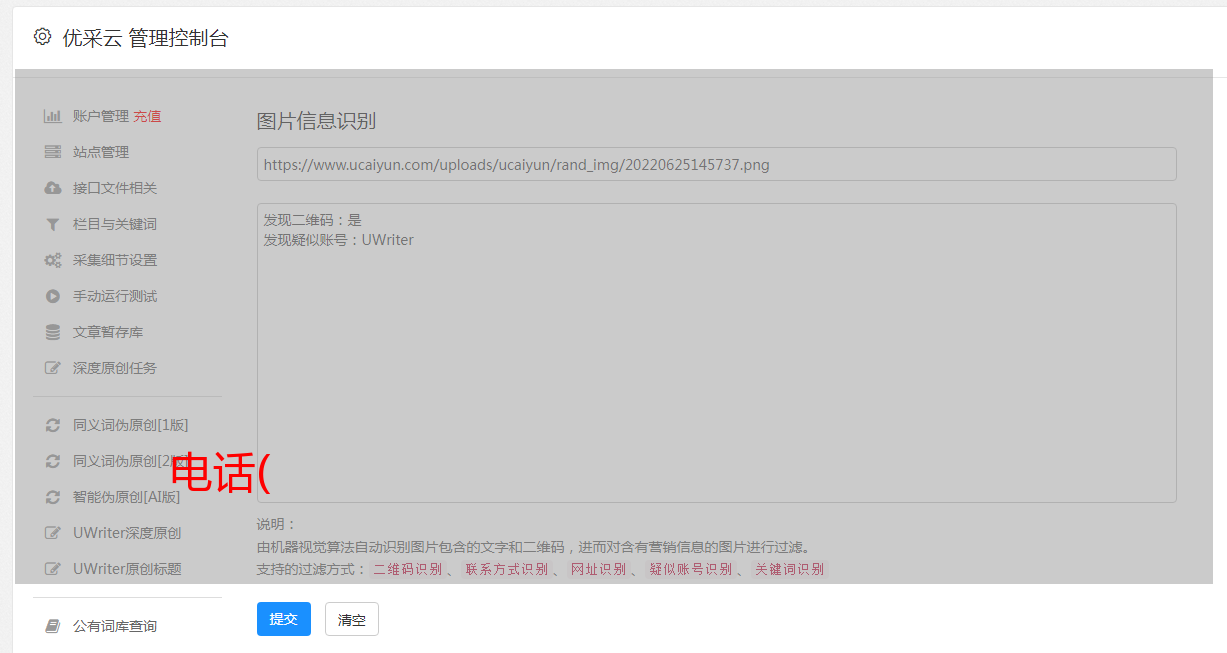Click result line 发现二维码：是
1227x653 pixels.
(313, 220)
